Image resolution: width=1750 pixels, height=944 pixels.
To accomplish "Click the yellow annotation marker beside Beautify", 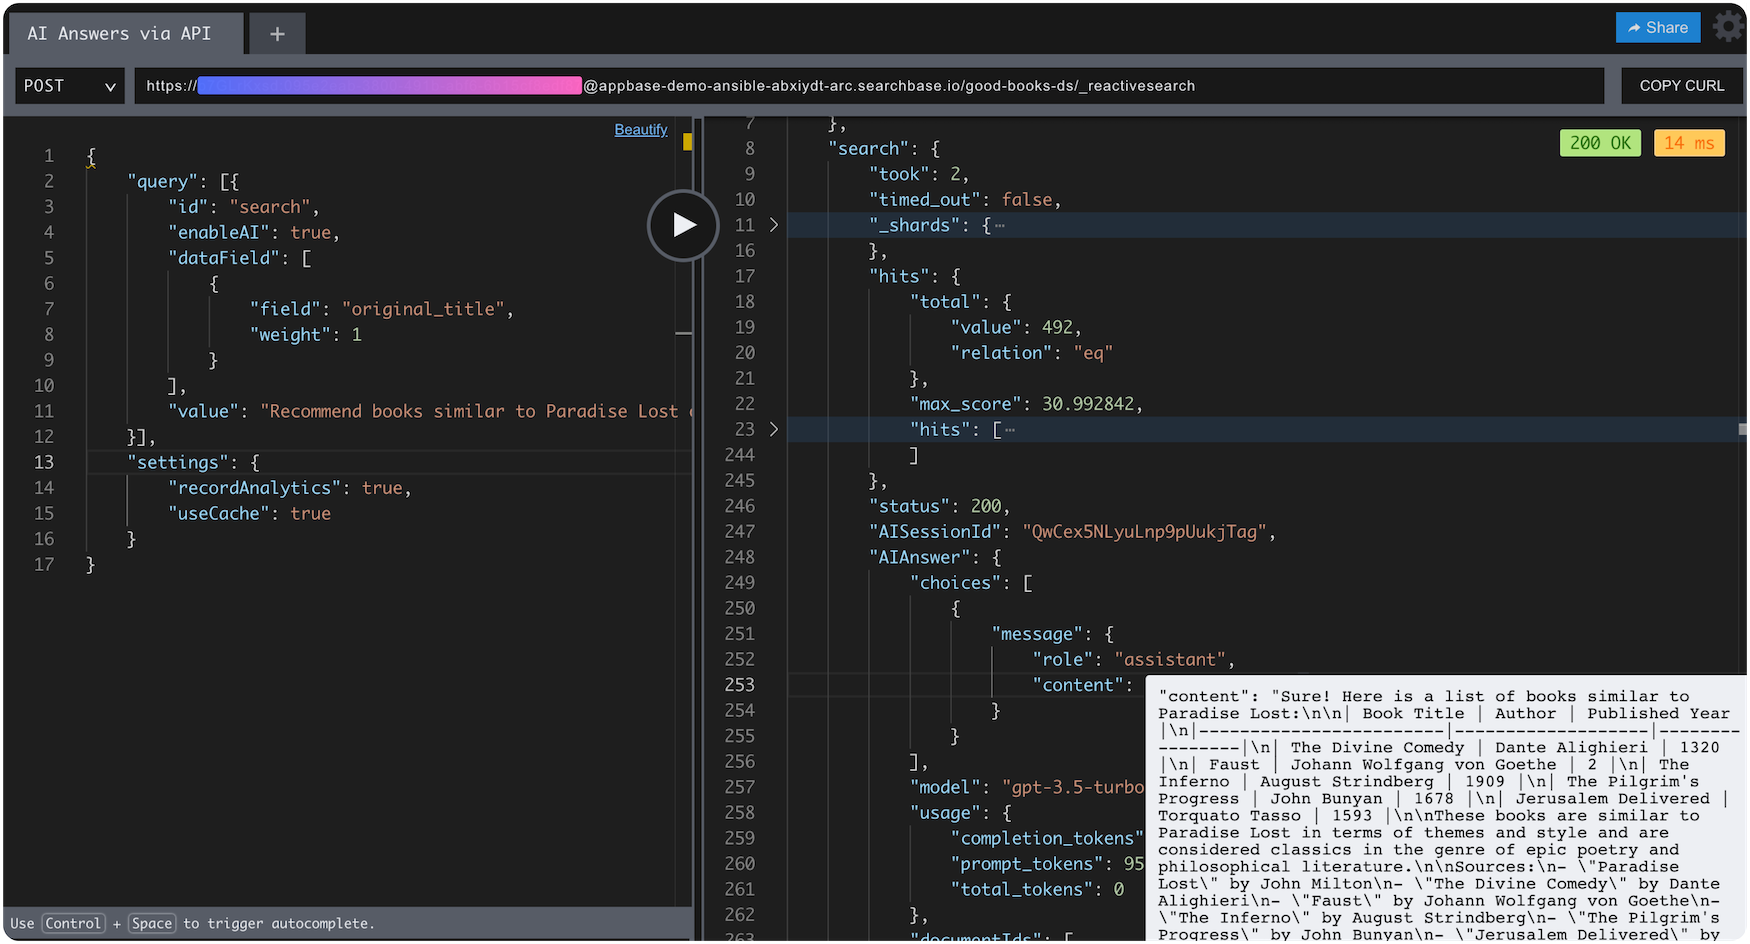I will click(x=688, y=142).
